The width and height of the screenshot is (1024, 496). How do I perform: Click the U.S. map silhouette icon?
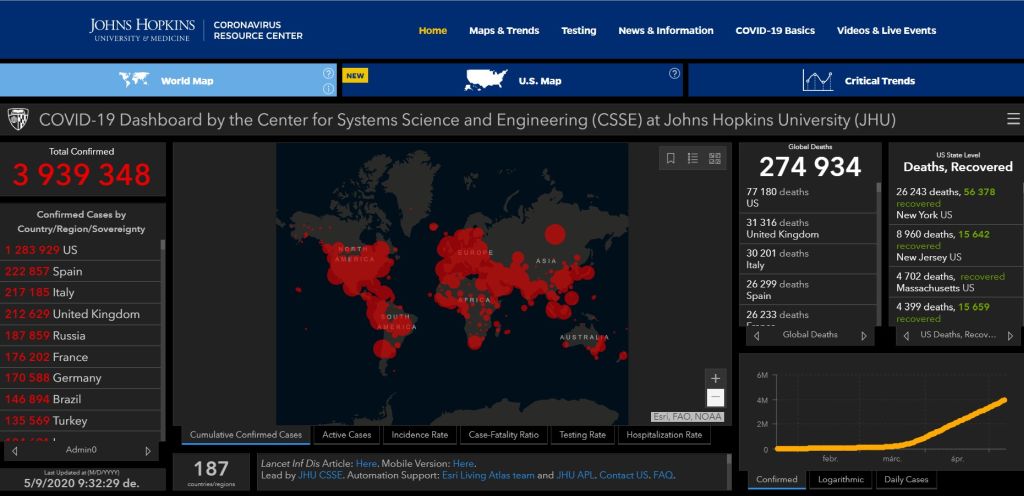point(486,80)
